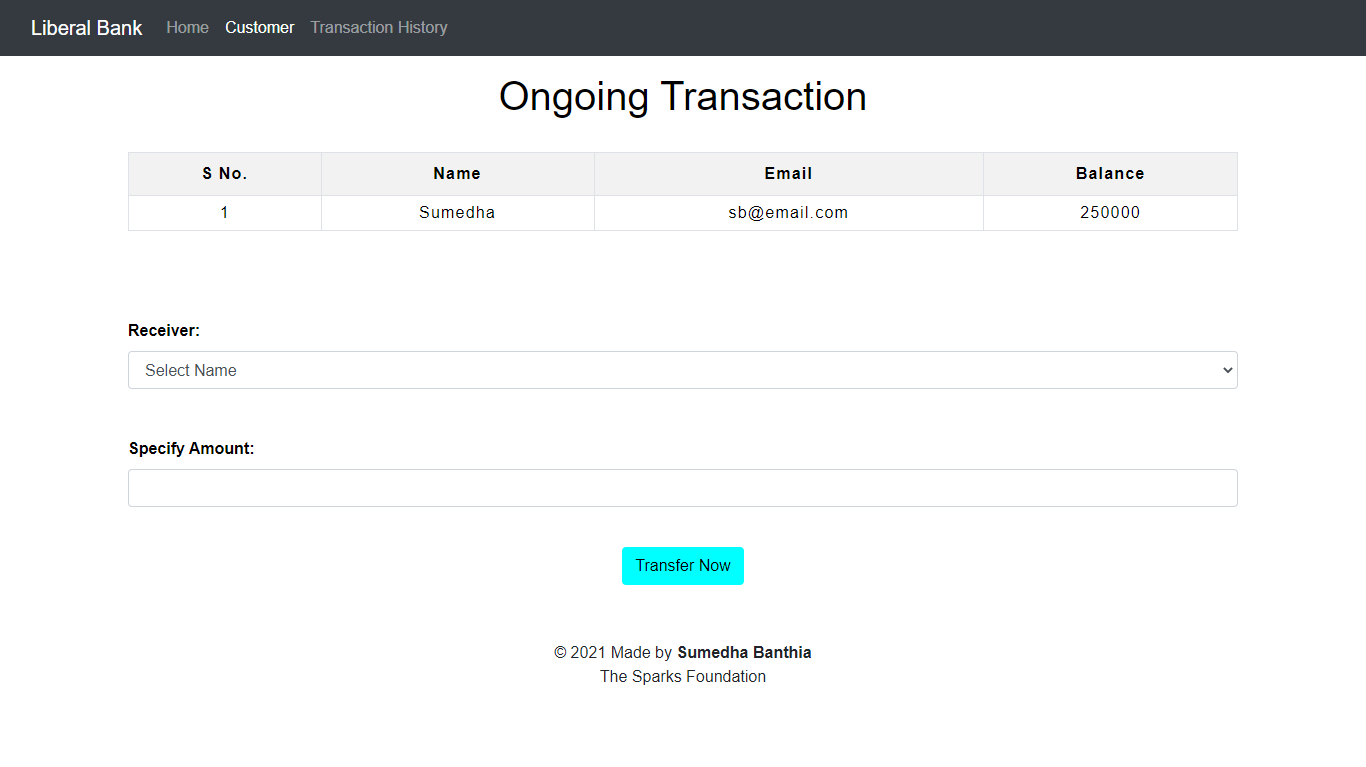Click the sb@email.com address

(788, 212)
